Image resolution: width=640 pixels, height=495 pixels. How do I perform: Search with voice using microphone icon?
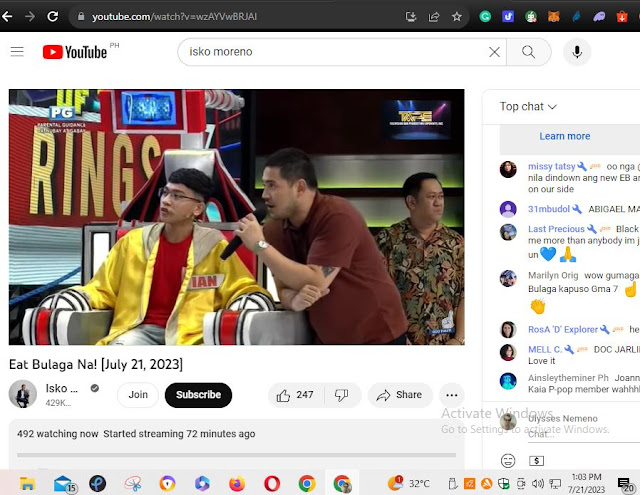pos(577,52)
